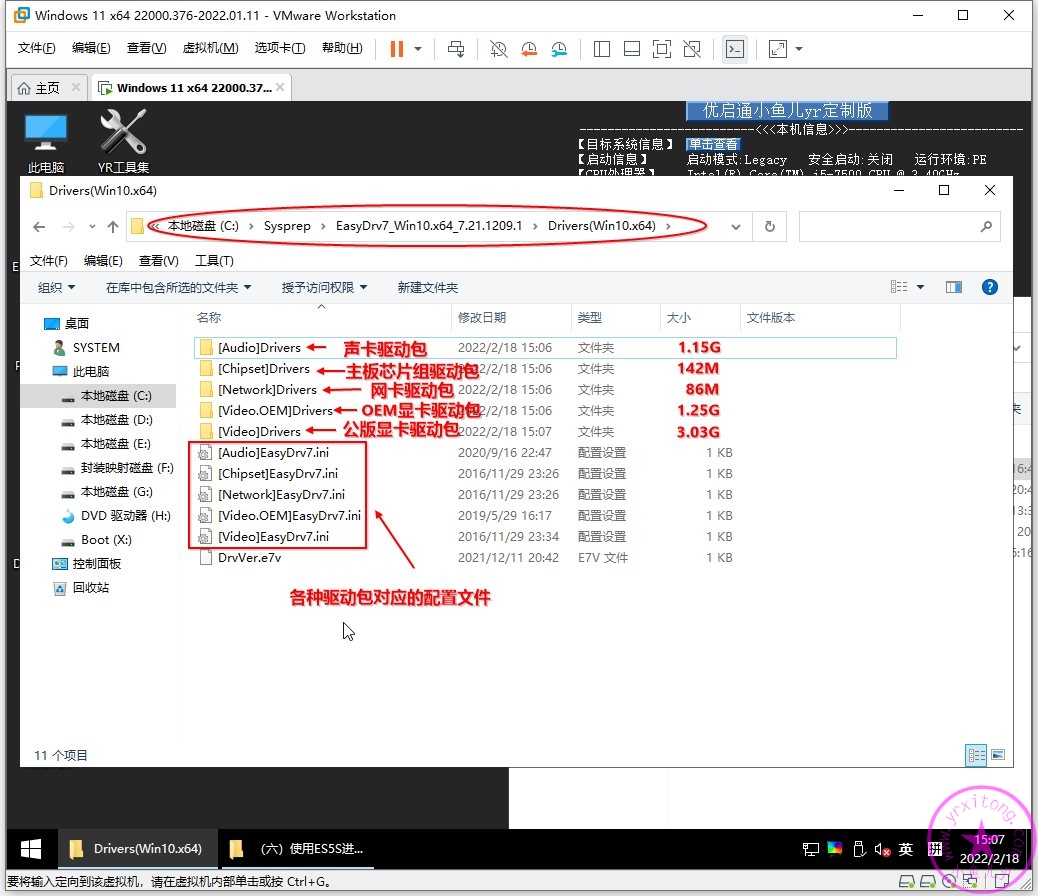This screenshot has width=1038, height=896.
Task: Click the search magnifier icon in Explorer
Action: pos(986,226)
